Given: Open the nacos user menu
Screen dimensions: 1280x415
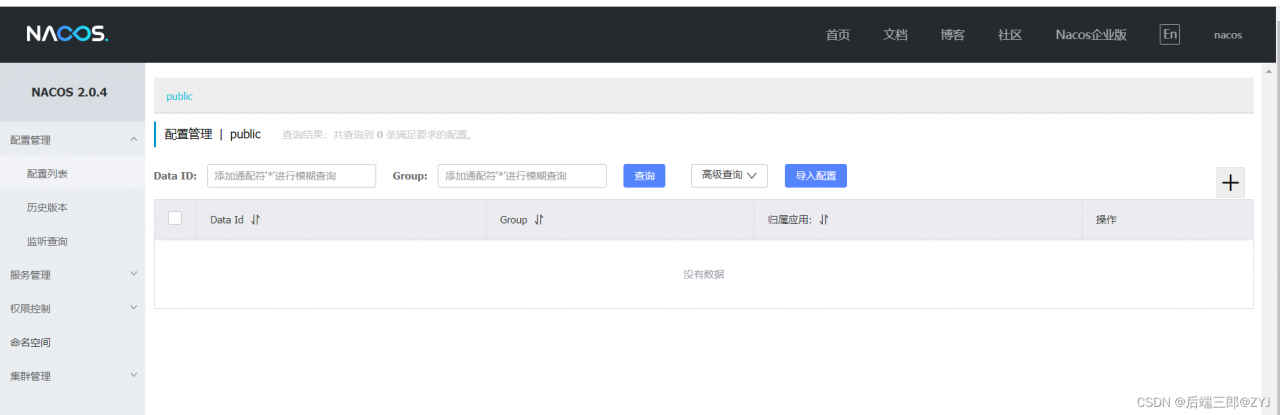Looking at the screenshot, I should (1228, 35).
